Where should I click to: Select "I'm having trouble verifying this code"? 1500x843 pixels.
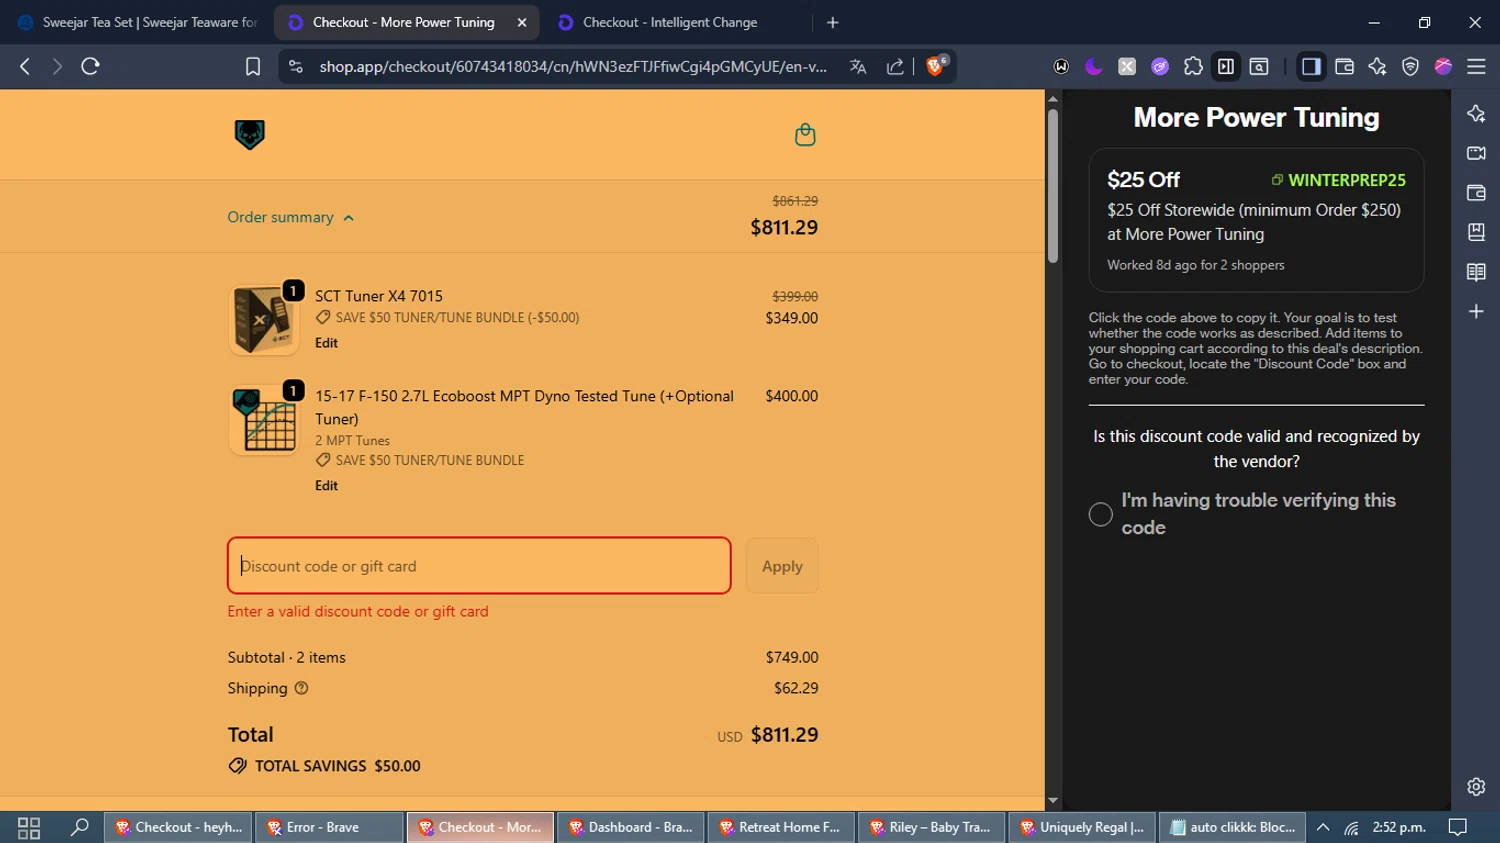(x=1100, y=514)
